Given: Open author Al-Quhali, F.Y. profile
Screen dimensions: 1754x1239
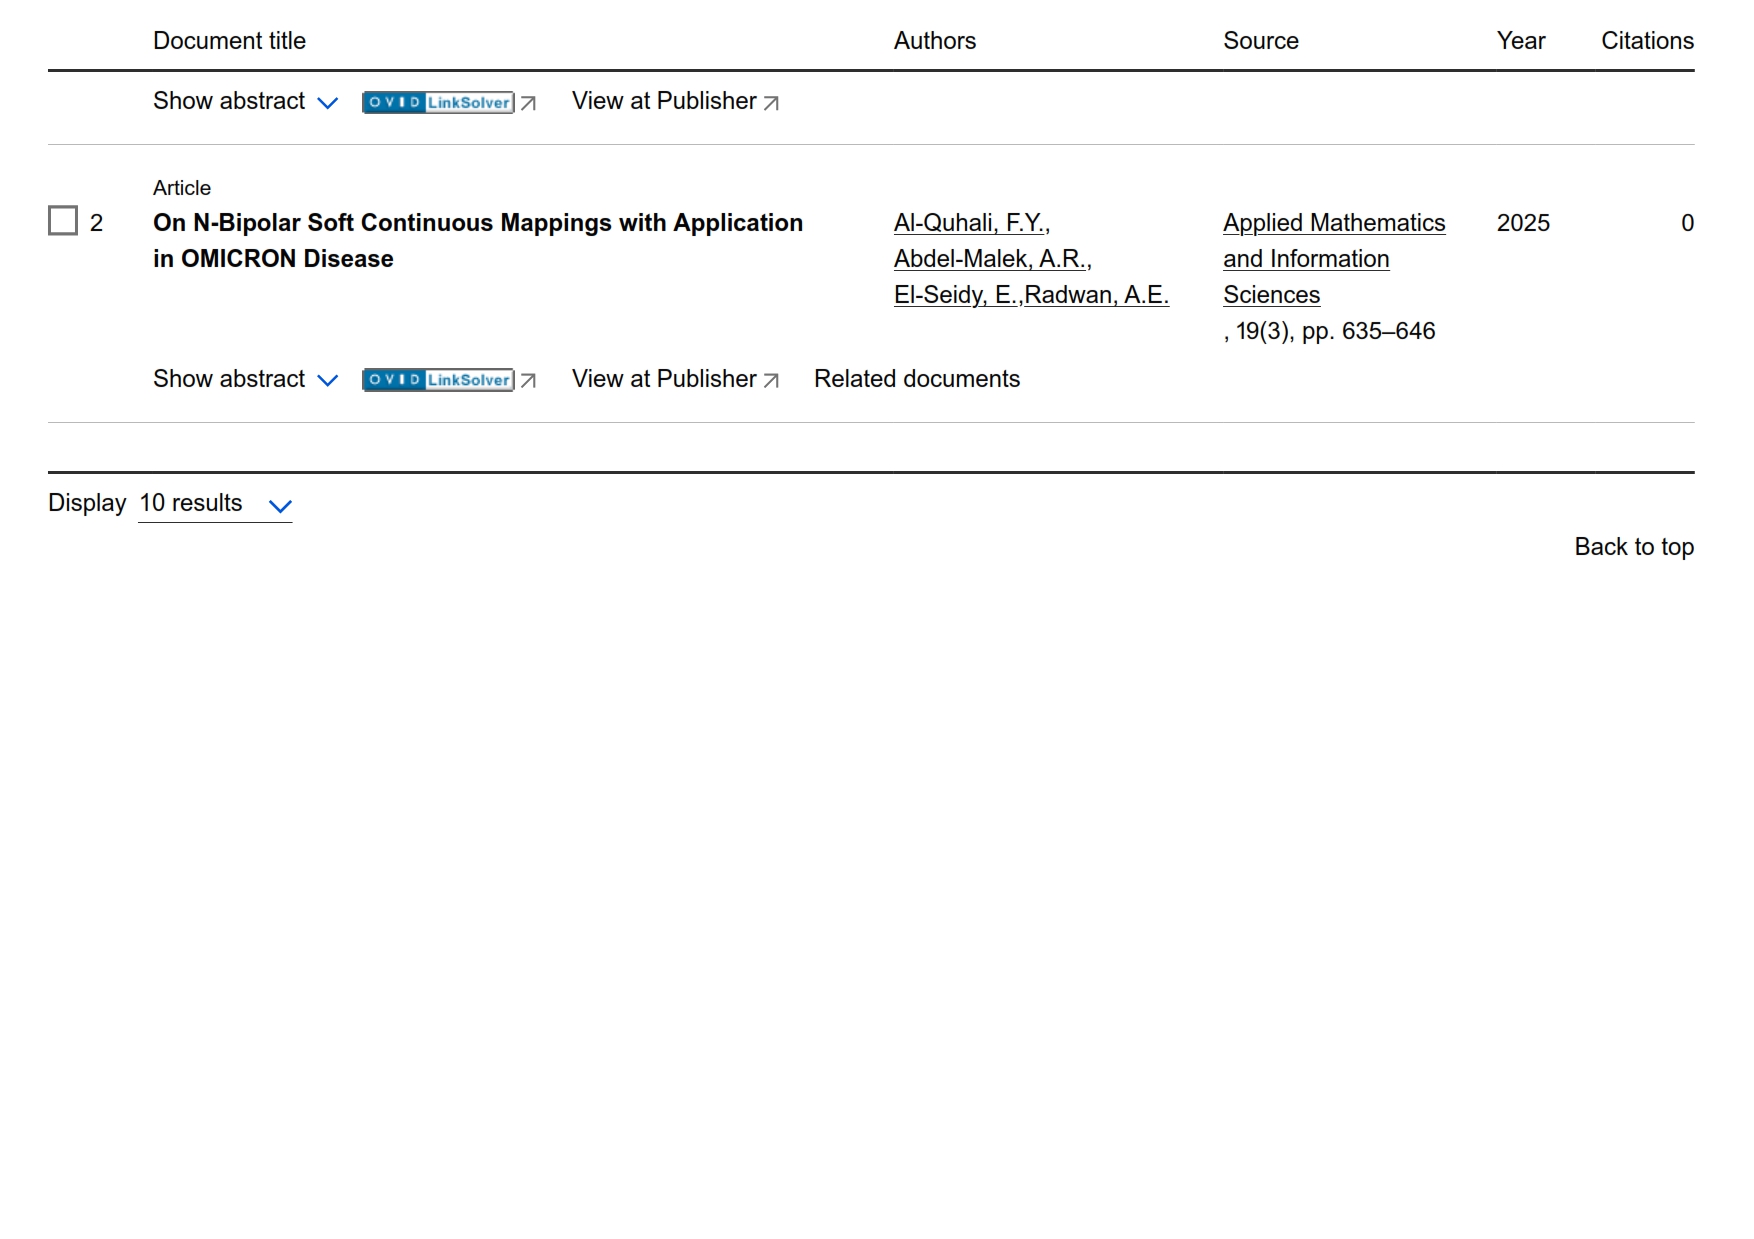Looking at the screenshot, I should coord(969,223).
